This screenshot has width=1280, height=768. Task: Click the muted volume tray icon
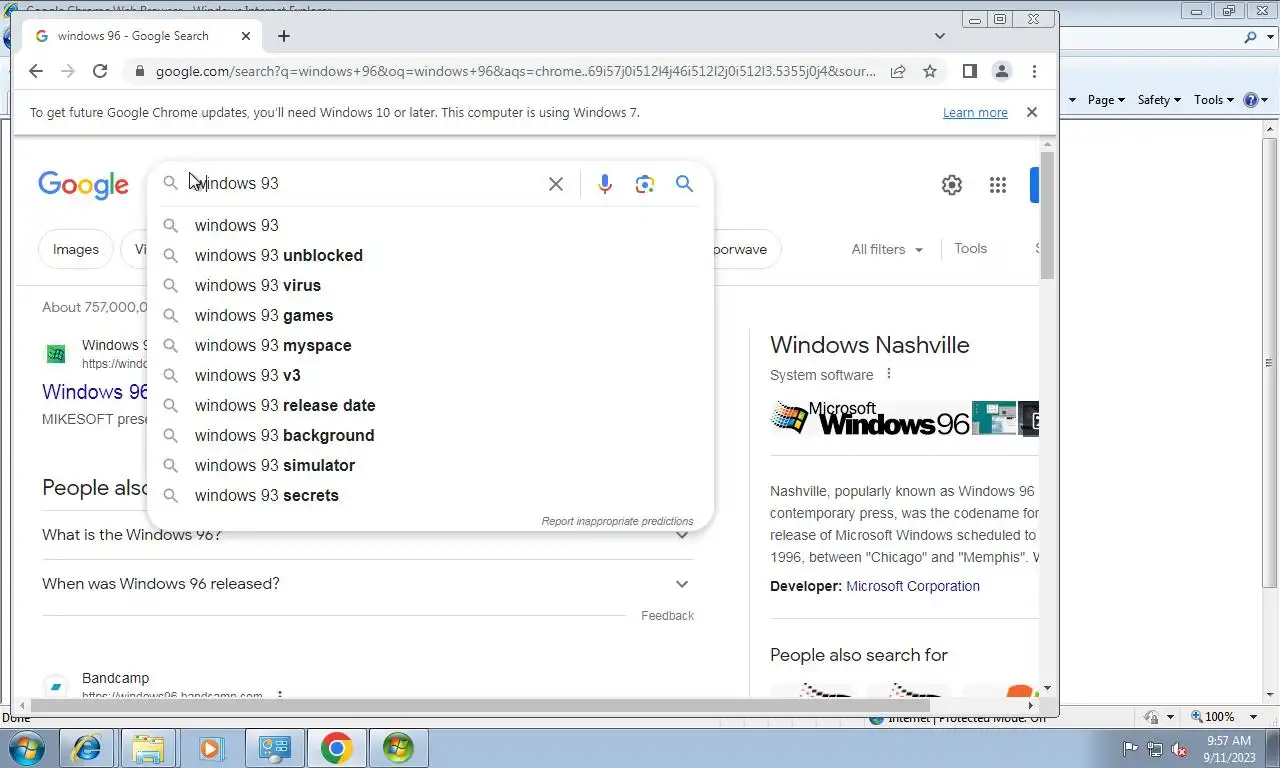[1180, 748]
